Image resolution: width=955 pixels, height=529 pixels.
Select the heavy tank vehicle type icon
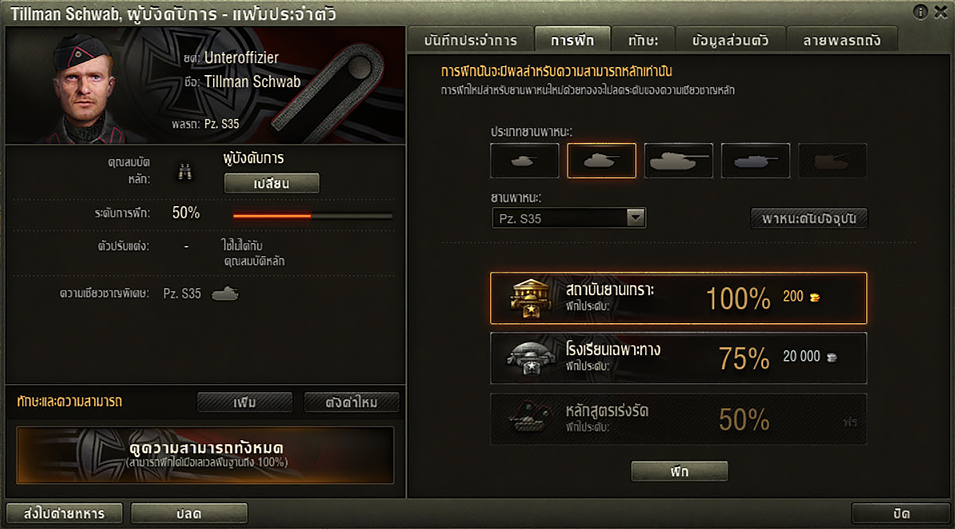tap(678, 161)
